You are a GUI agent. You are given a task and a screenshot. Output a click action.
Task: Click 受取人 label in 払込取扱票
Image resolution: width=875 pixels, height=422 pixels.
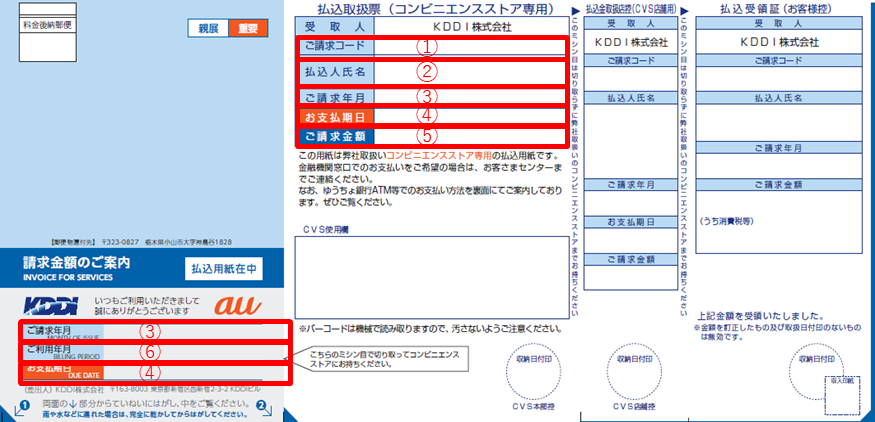335,26
